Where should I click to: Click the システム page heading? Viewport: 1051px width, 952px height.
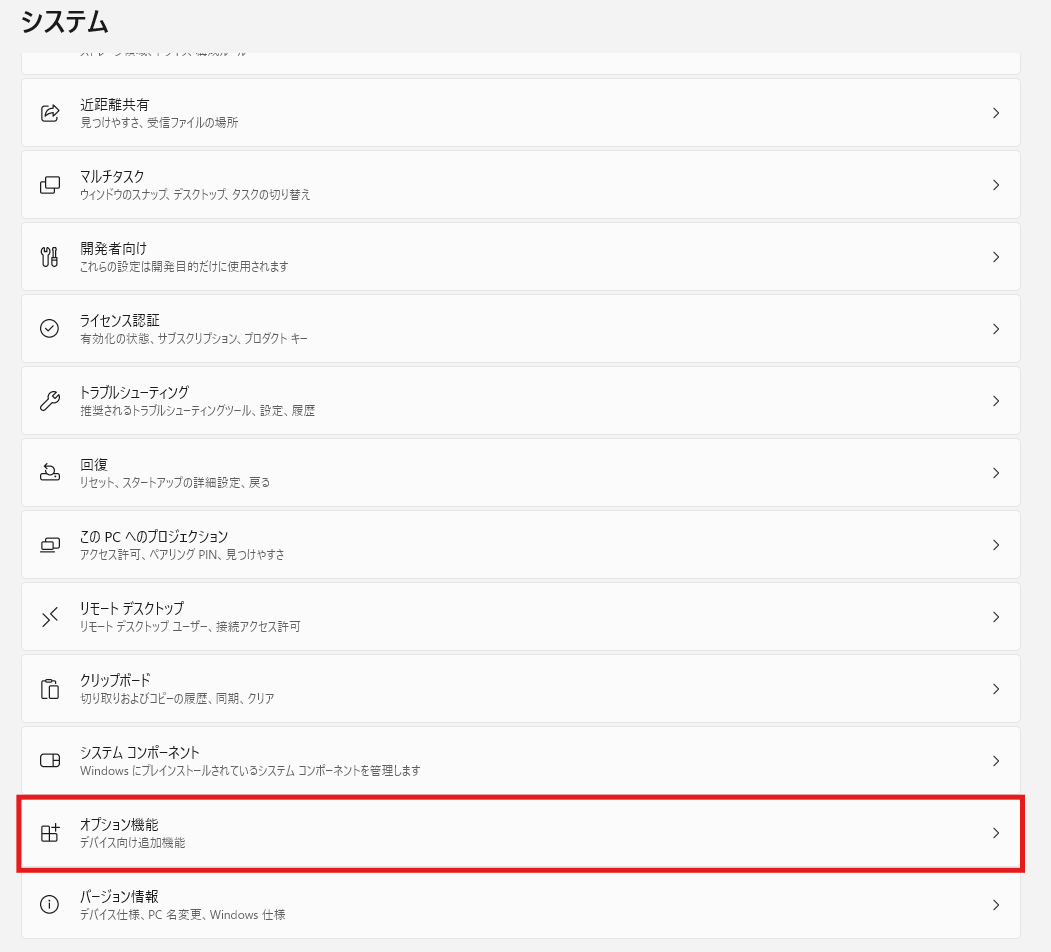click(x=64, y=22)
